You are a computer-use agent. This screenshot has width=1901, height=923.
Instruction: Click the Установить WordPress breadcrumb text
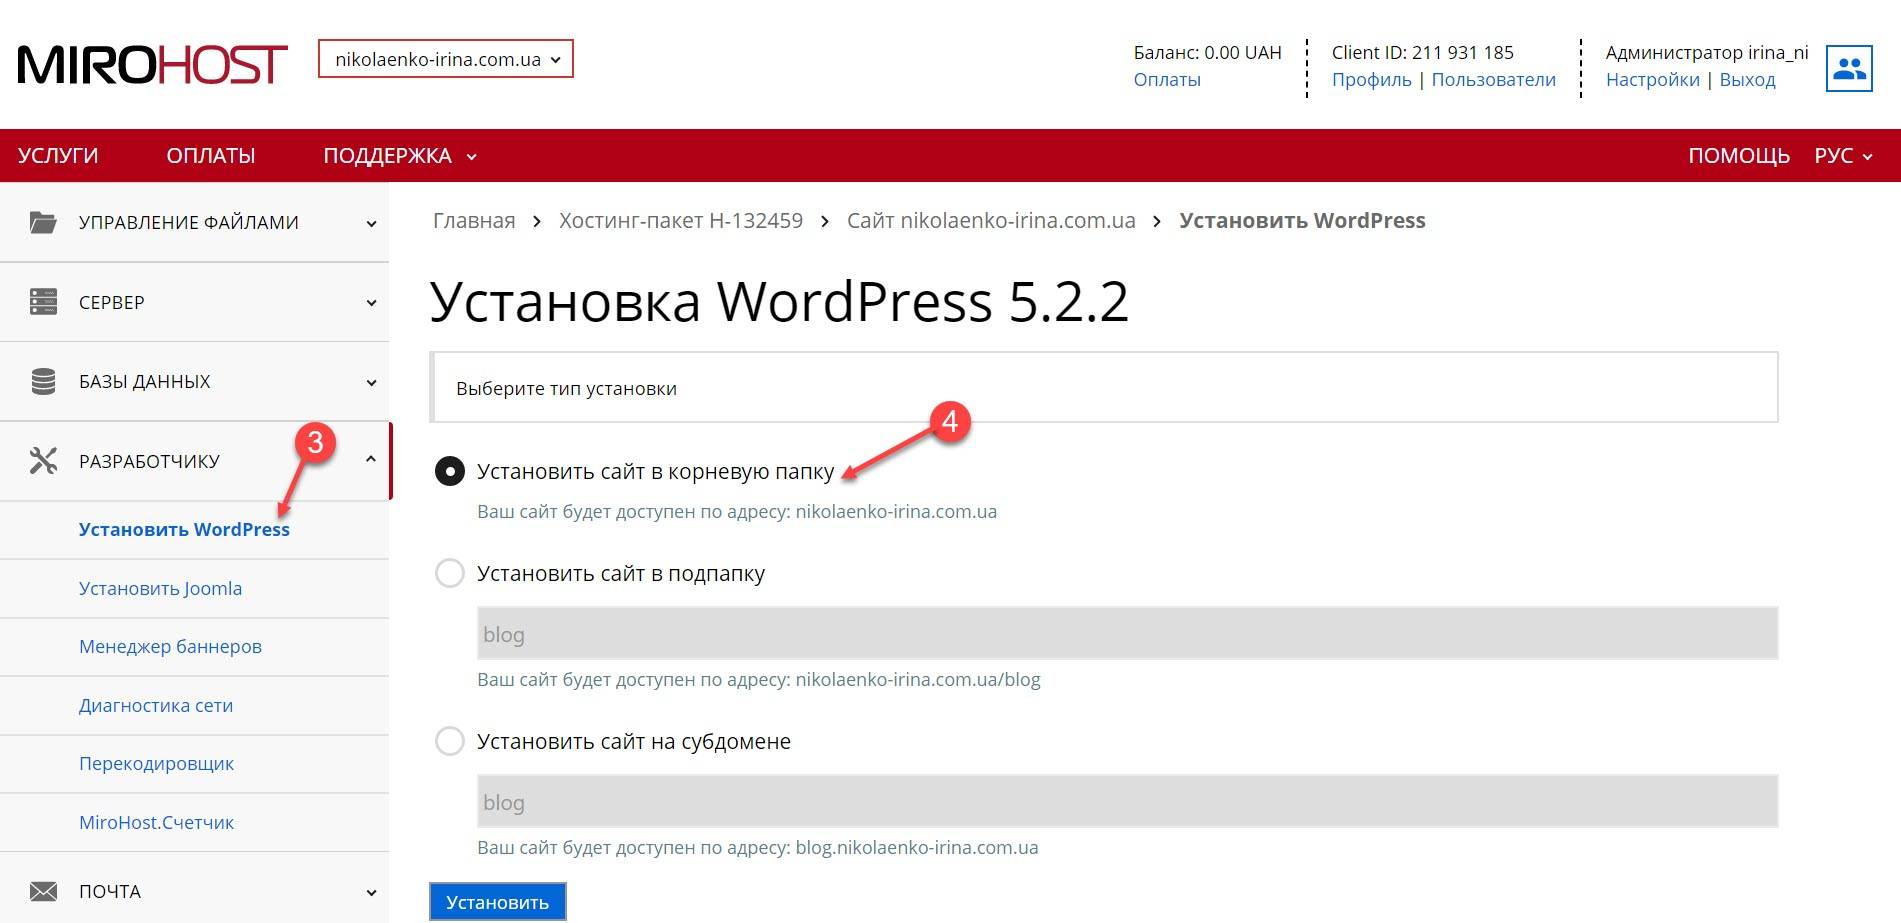[1302, 221]
